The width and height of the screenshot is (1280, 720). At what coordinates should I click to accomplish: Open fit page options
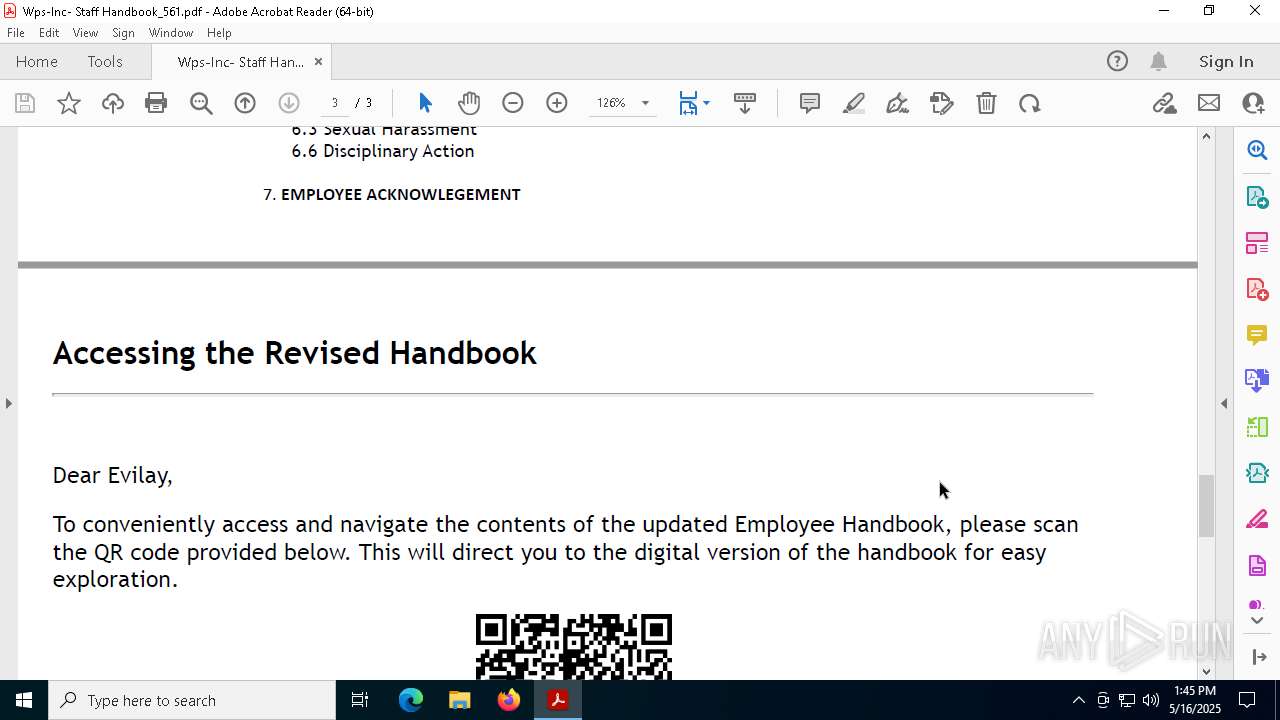[694, 103]
